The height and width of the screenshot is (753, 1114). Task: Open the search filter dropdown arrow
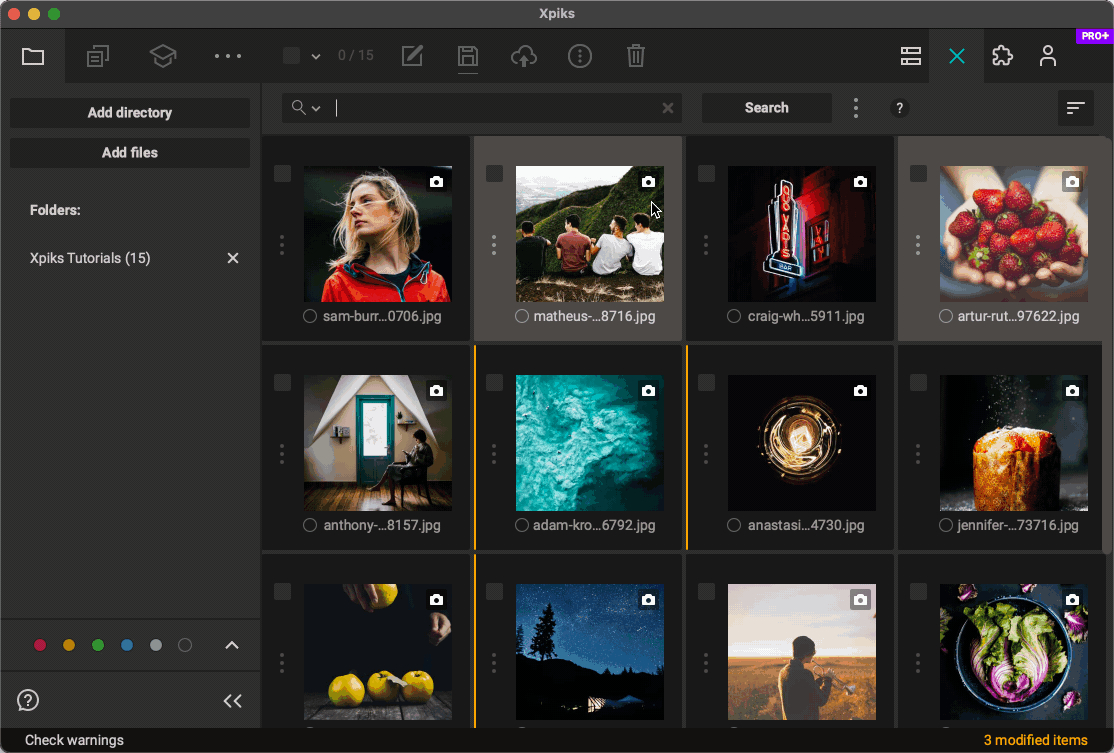[316, 107]
